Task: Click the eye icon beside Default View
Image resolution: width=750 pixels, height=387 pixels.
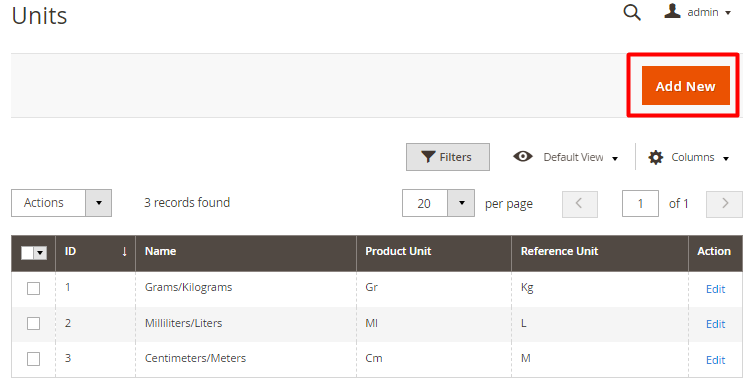Action: (x=523, y=156)
